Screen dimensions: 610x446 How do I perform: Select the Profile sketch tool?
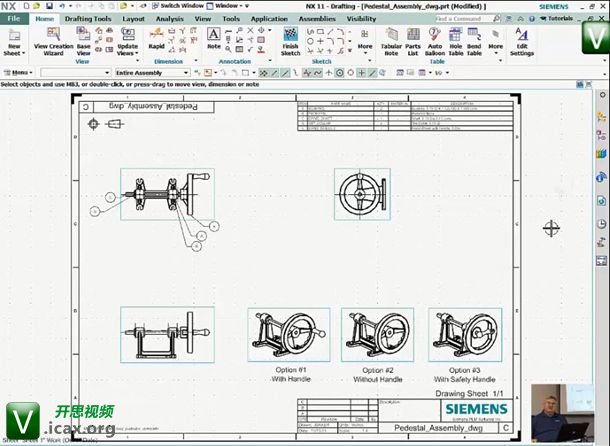pos(310,32)
